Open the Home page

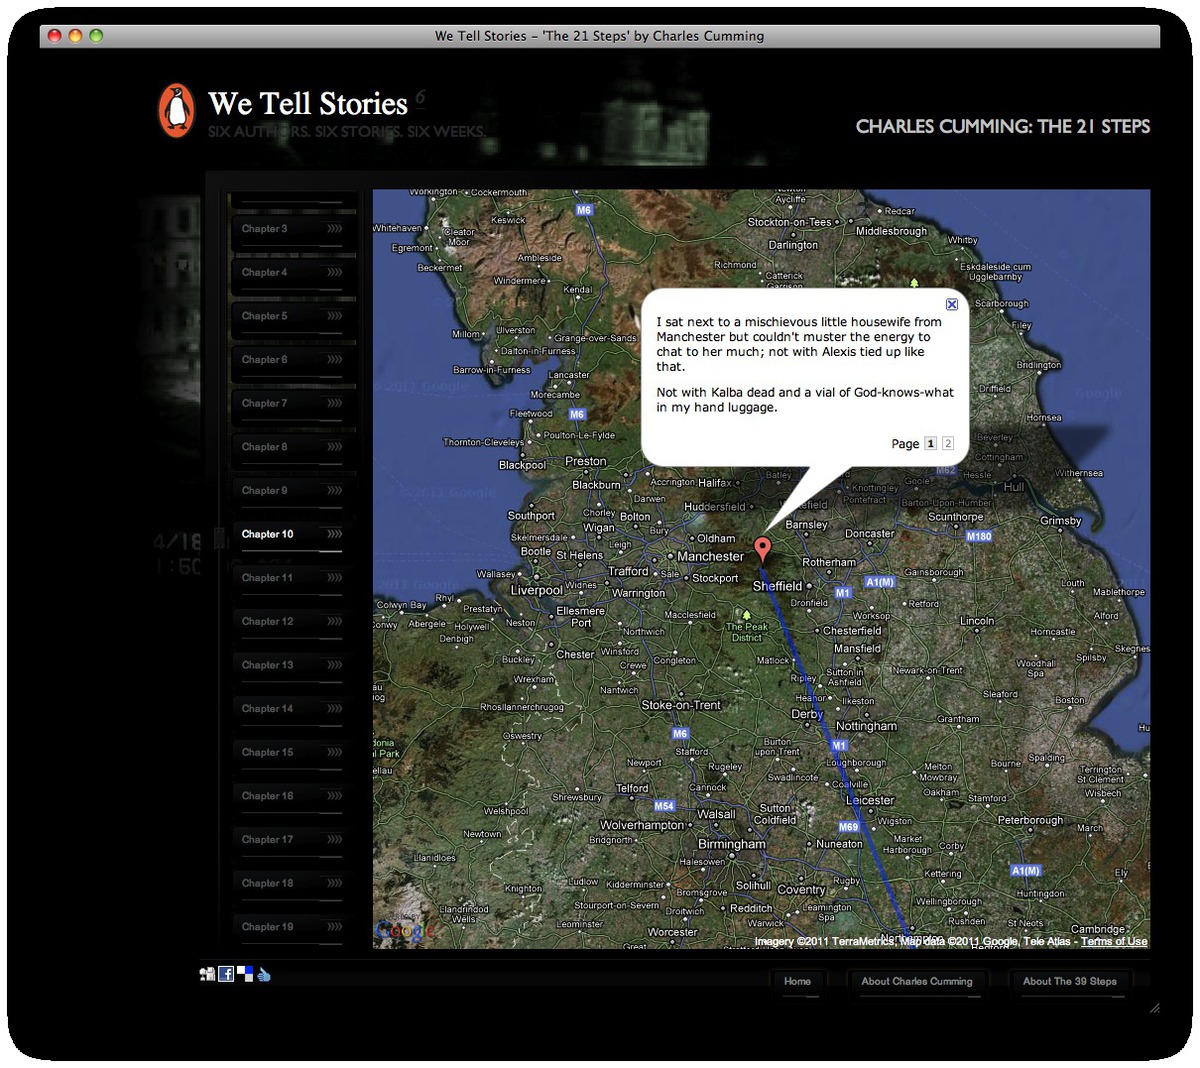(797, 981)
